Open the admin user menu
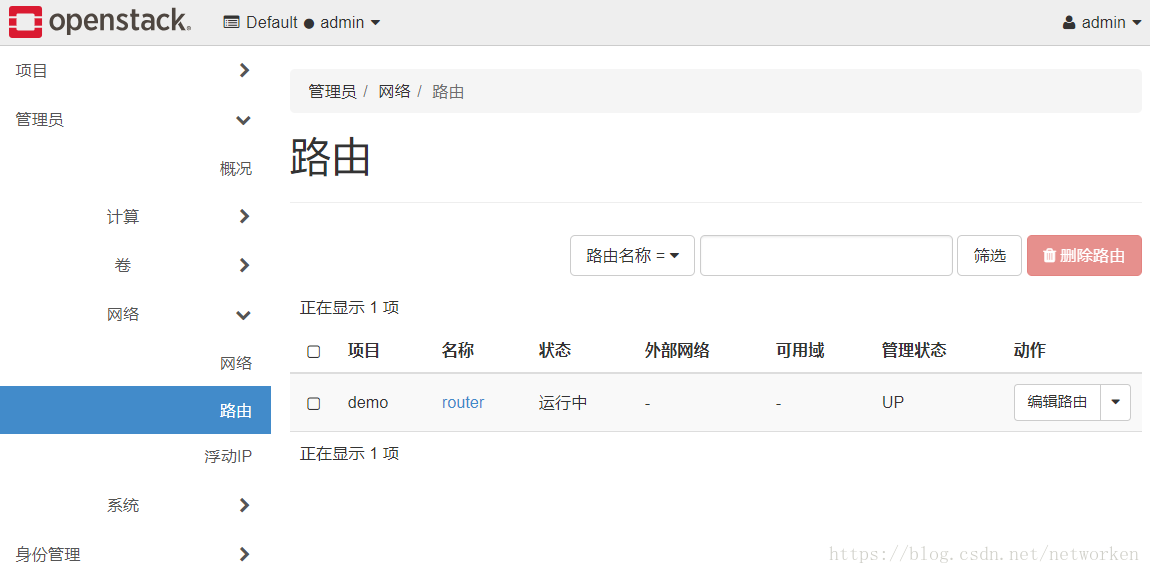 1102,22
